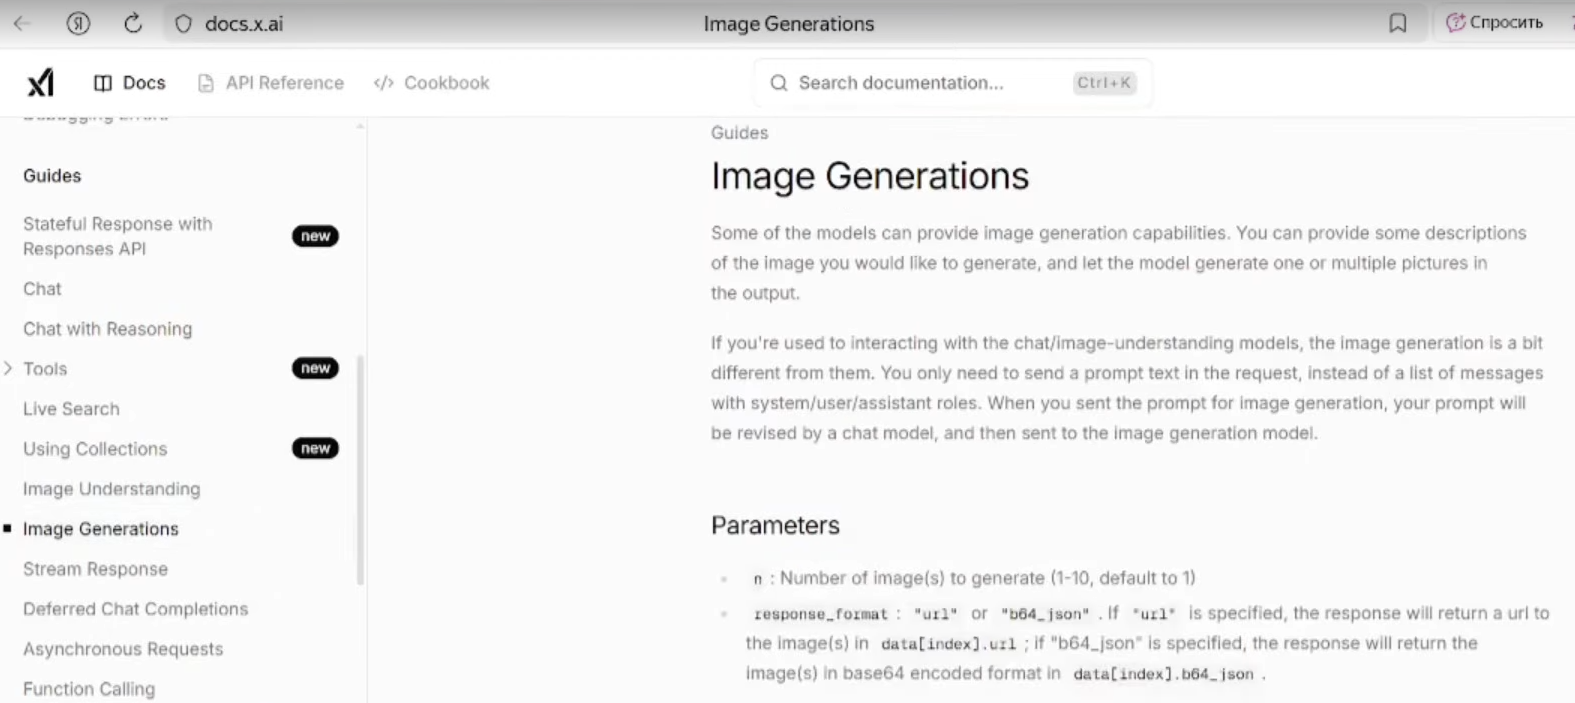The width and height of the screenshot is (1575, 703).
Task: Expand the Tools sidebar section
Action: coord(9,369)
